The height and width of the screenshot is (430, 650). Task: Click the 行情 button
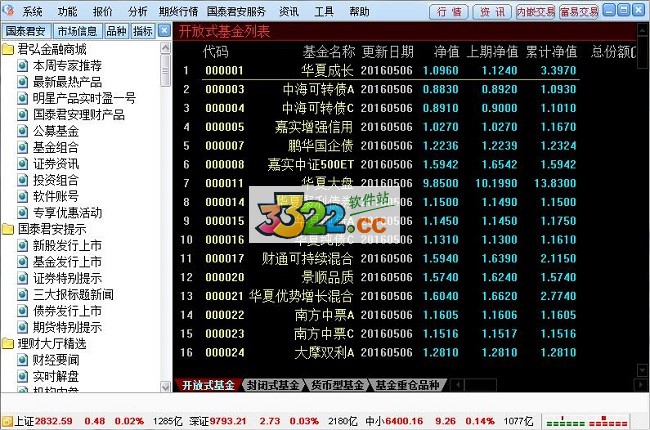point(449,12)
